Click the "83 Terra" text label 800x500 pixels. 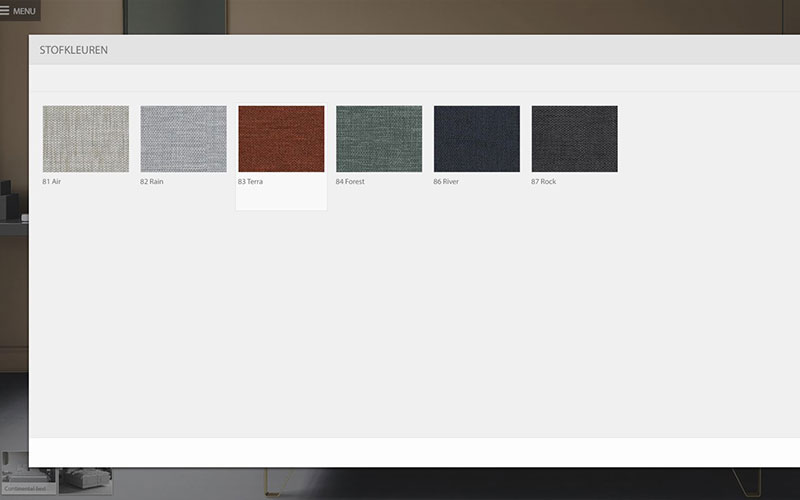coord(251,182)
